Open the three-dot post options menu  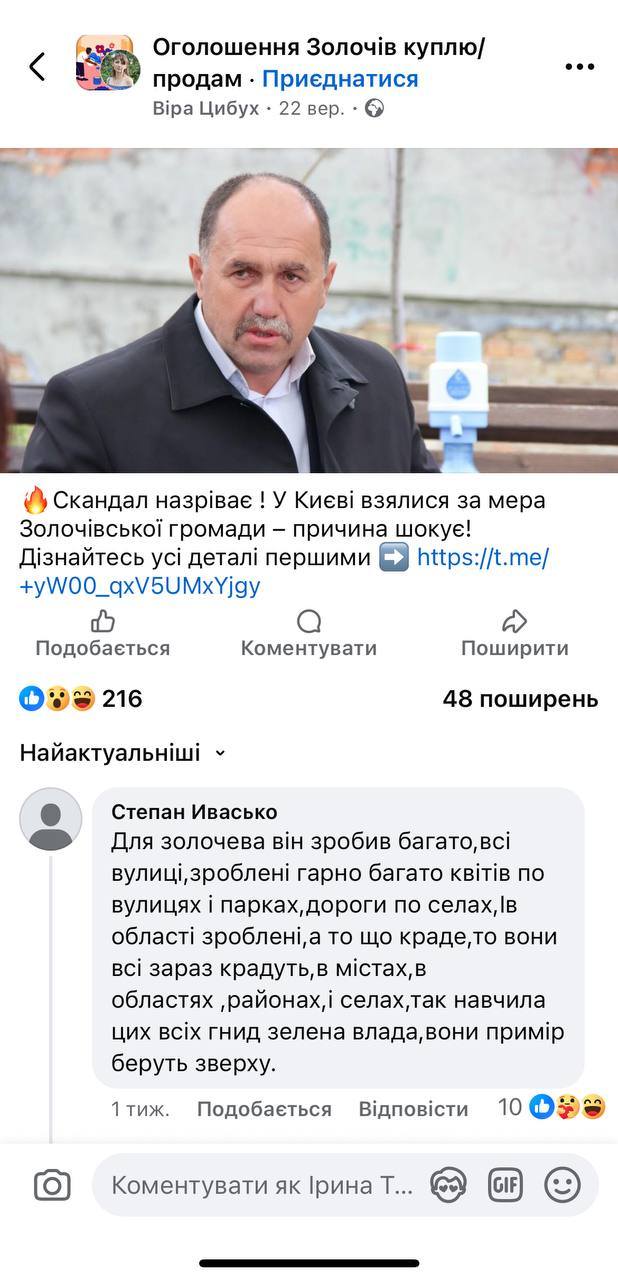[x=580, y=67]
